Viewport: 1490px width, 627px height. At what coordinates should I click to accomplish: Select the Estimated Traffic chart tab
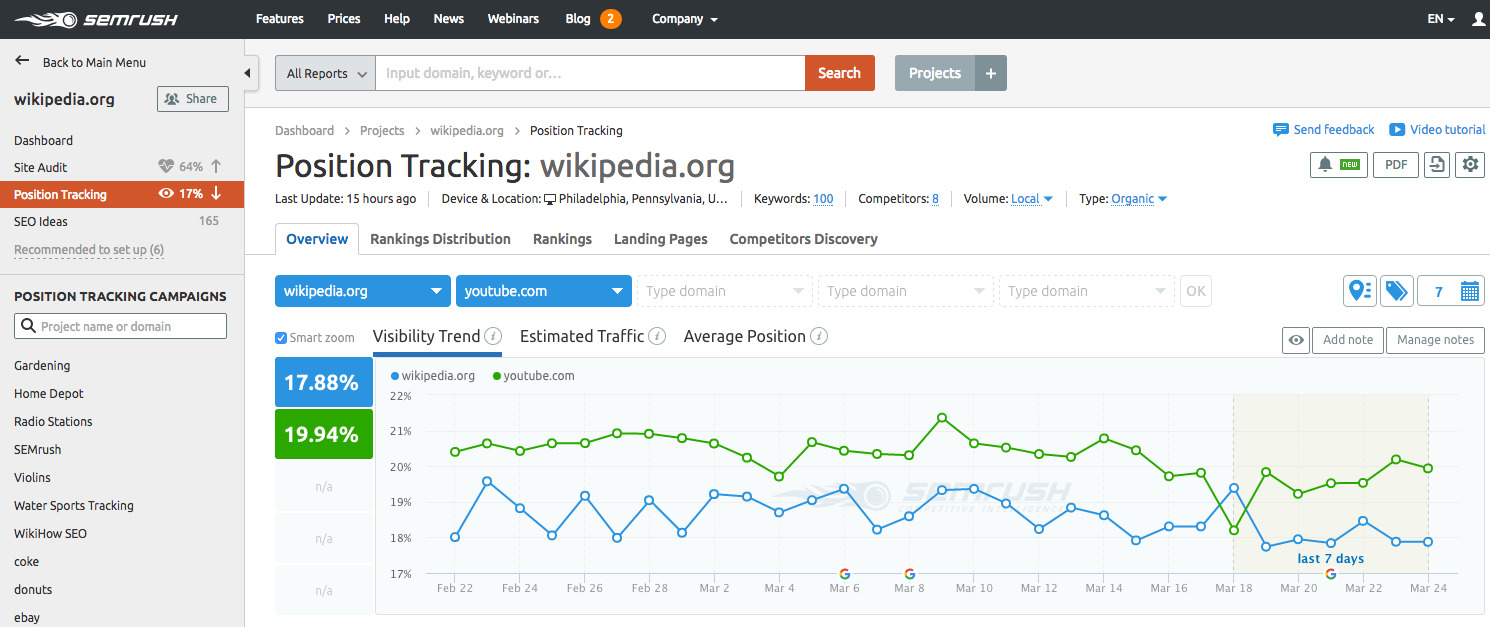click(x=582, y=336)
